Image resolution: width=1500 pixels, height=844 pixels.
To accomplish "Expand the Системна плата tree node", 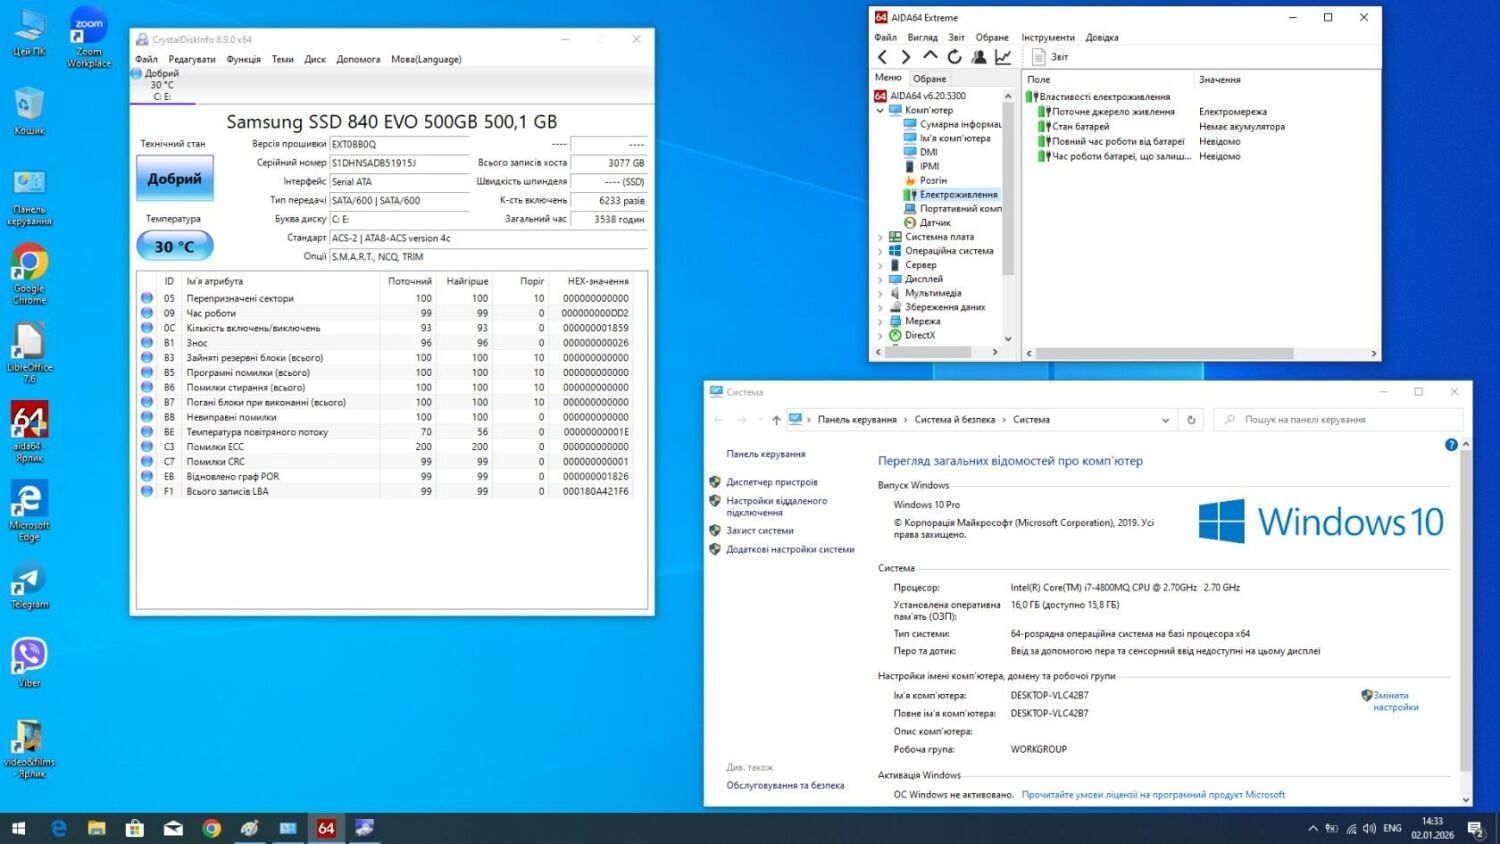I will pos(880,237).
